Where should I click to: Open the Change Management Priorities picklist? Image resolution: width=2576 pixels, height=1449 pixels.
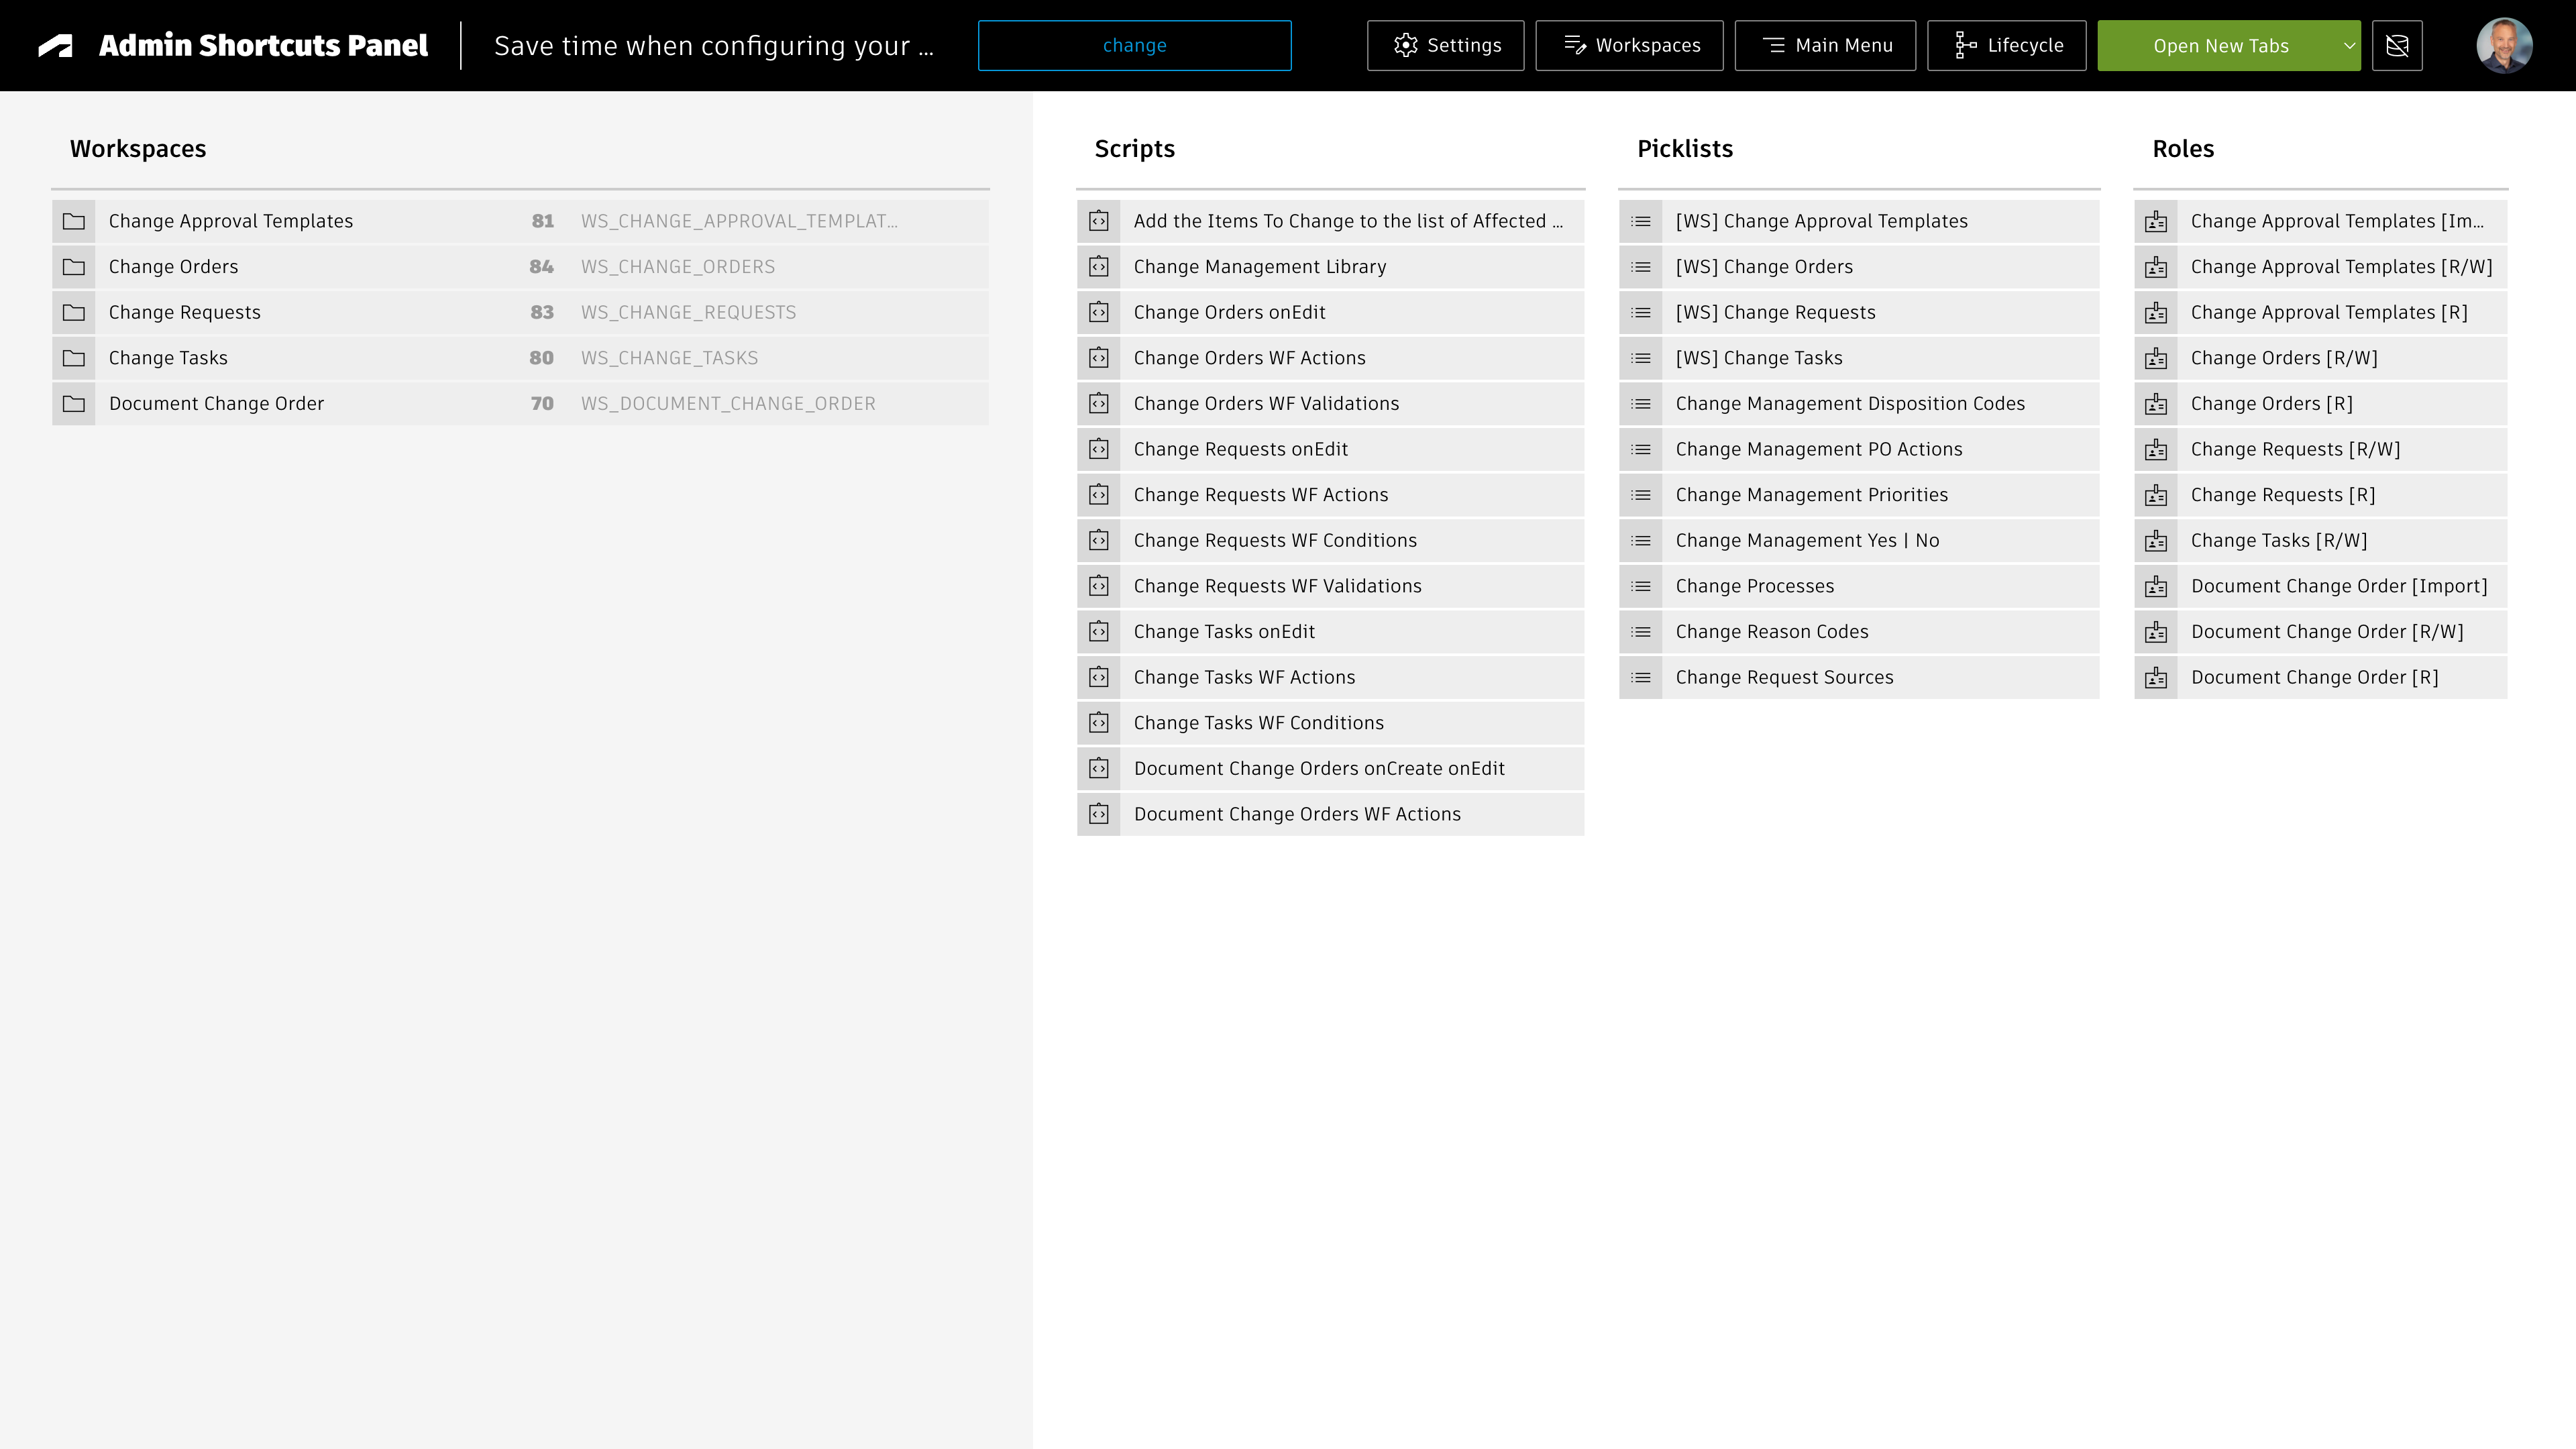pyautogui.click(x=1811, y=495)
